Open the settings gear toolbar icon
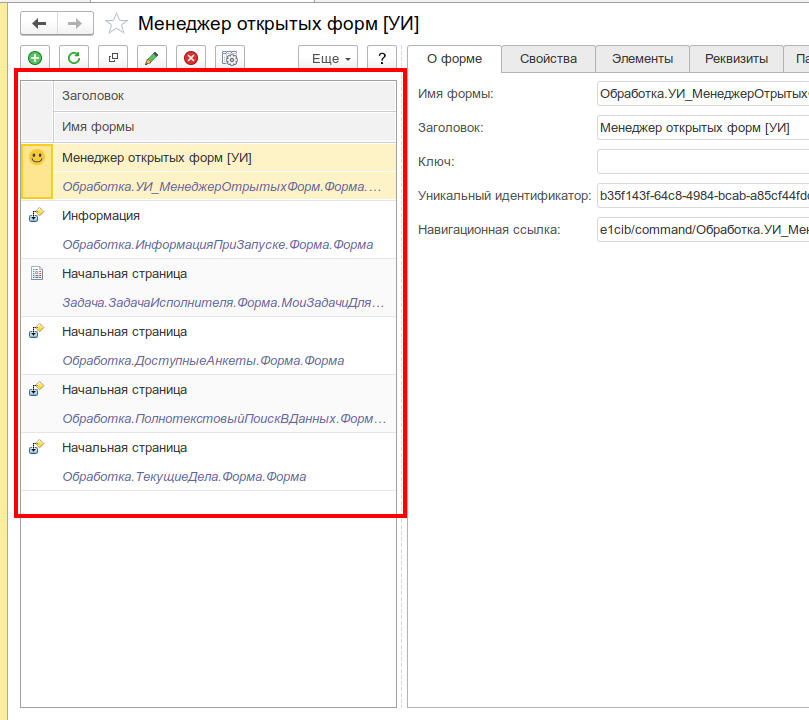 pyautogui.click(x=230, y=58)
